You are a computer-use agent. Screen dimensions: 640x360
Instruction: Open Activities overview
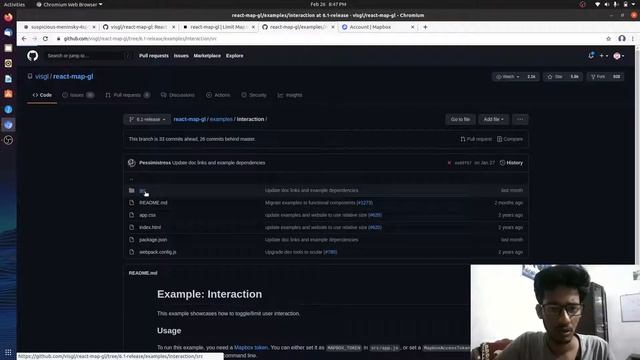(x=14, y=4)
